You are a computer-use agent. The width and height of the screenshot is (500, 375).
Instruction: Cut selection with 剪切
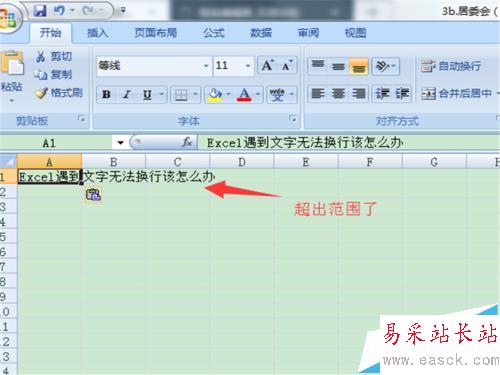(x=54, y=56)
